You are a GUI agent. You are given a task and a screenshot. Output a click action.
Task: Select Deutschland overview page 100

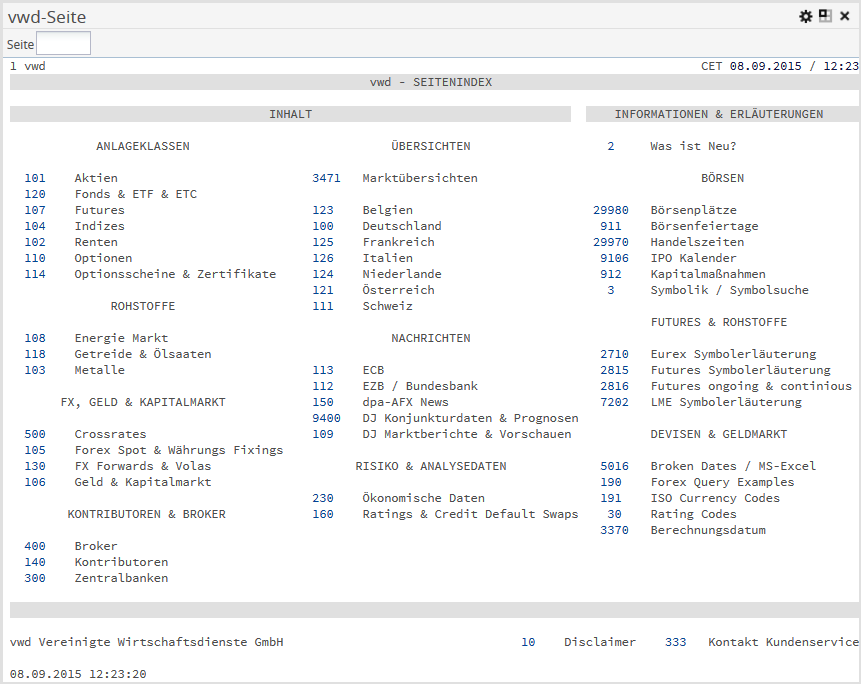click(323, 226)
